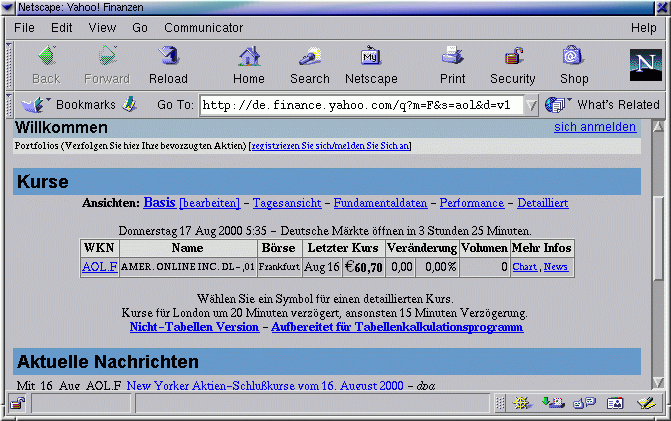Click the vertical scrollbar up arrow
The height and width of the screenshot is (421, 671).
(658, 127)
